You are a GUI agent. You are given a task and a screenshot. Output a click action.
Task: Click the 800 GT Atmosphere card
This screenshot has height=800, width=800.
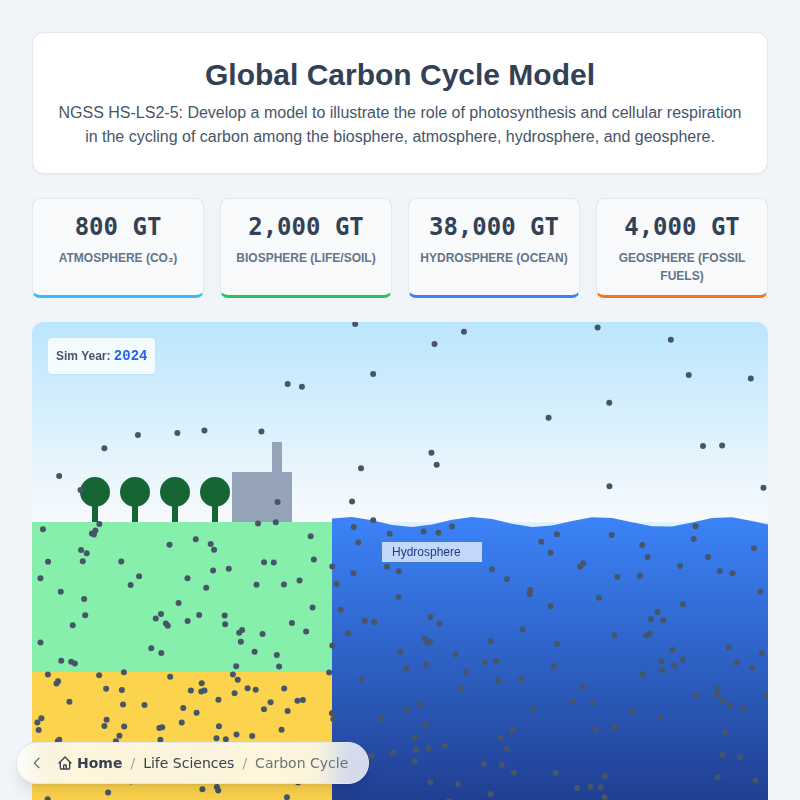[117, 247]
